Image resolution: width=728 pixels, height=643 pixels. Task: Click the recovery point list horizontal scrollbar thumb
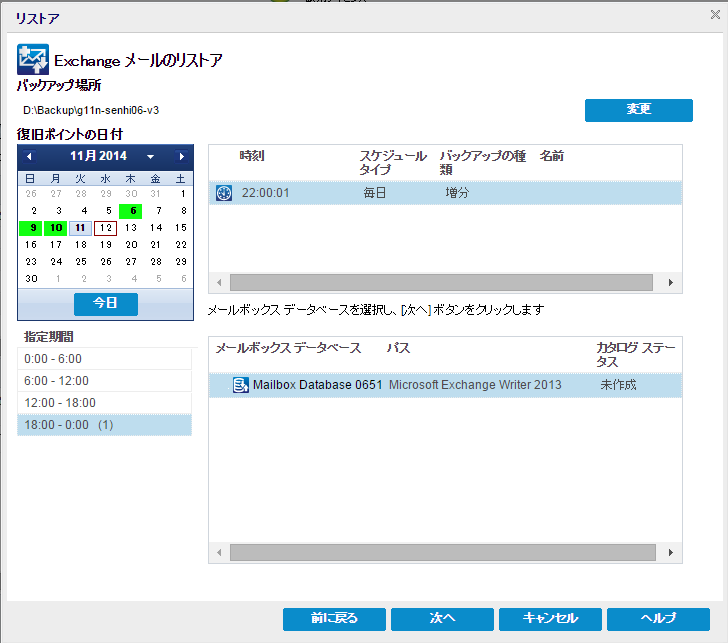pyautogui.click(x=441, y=283)
